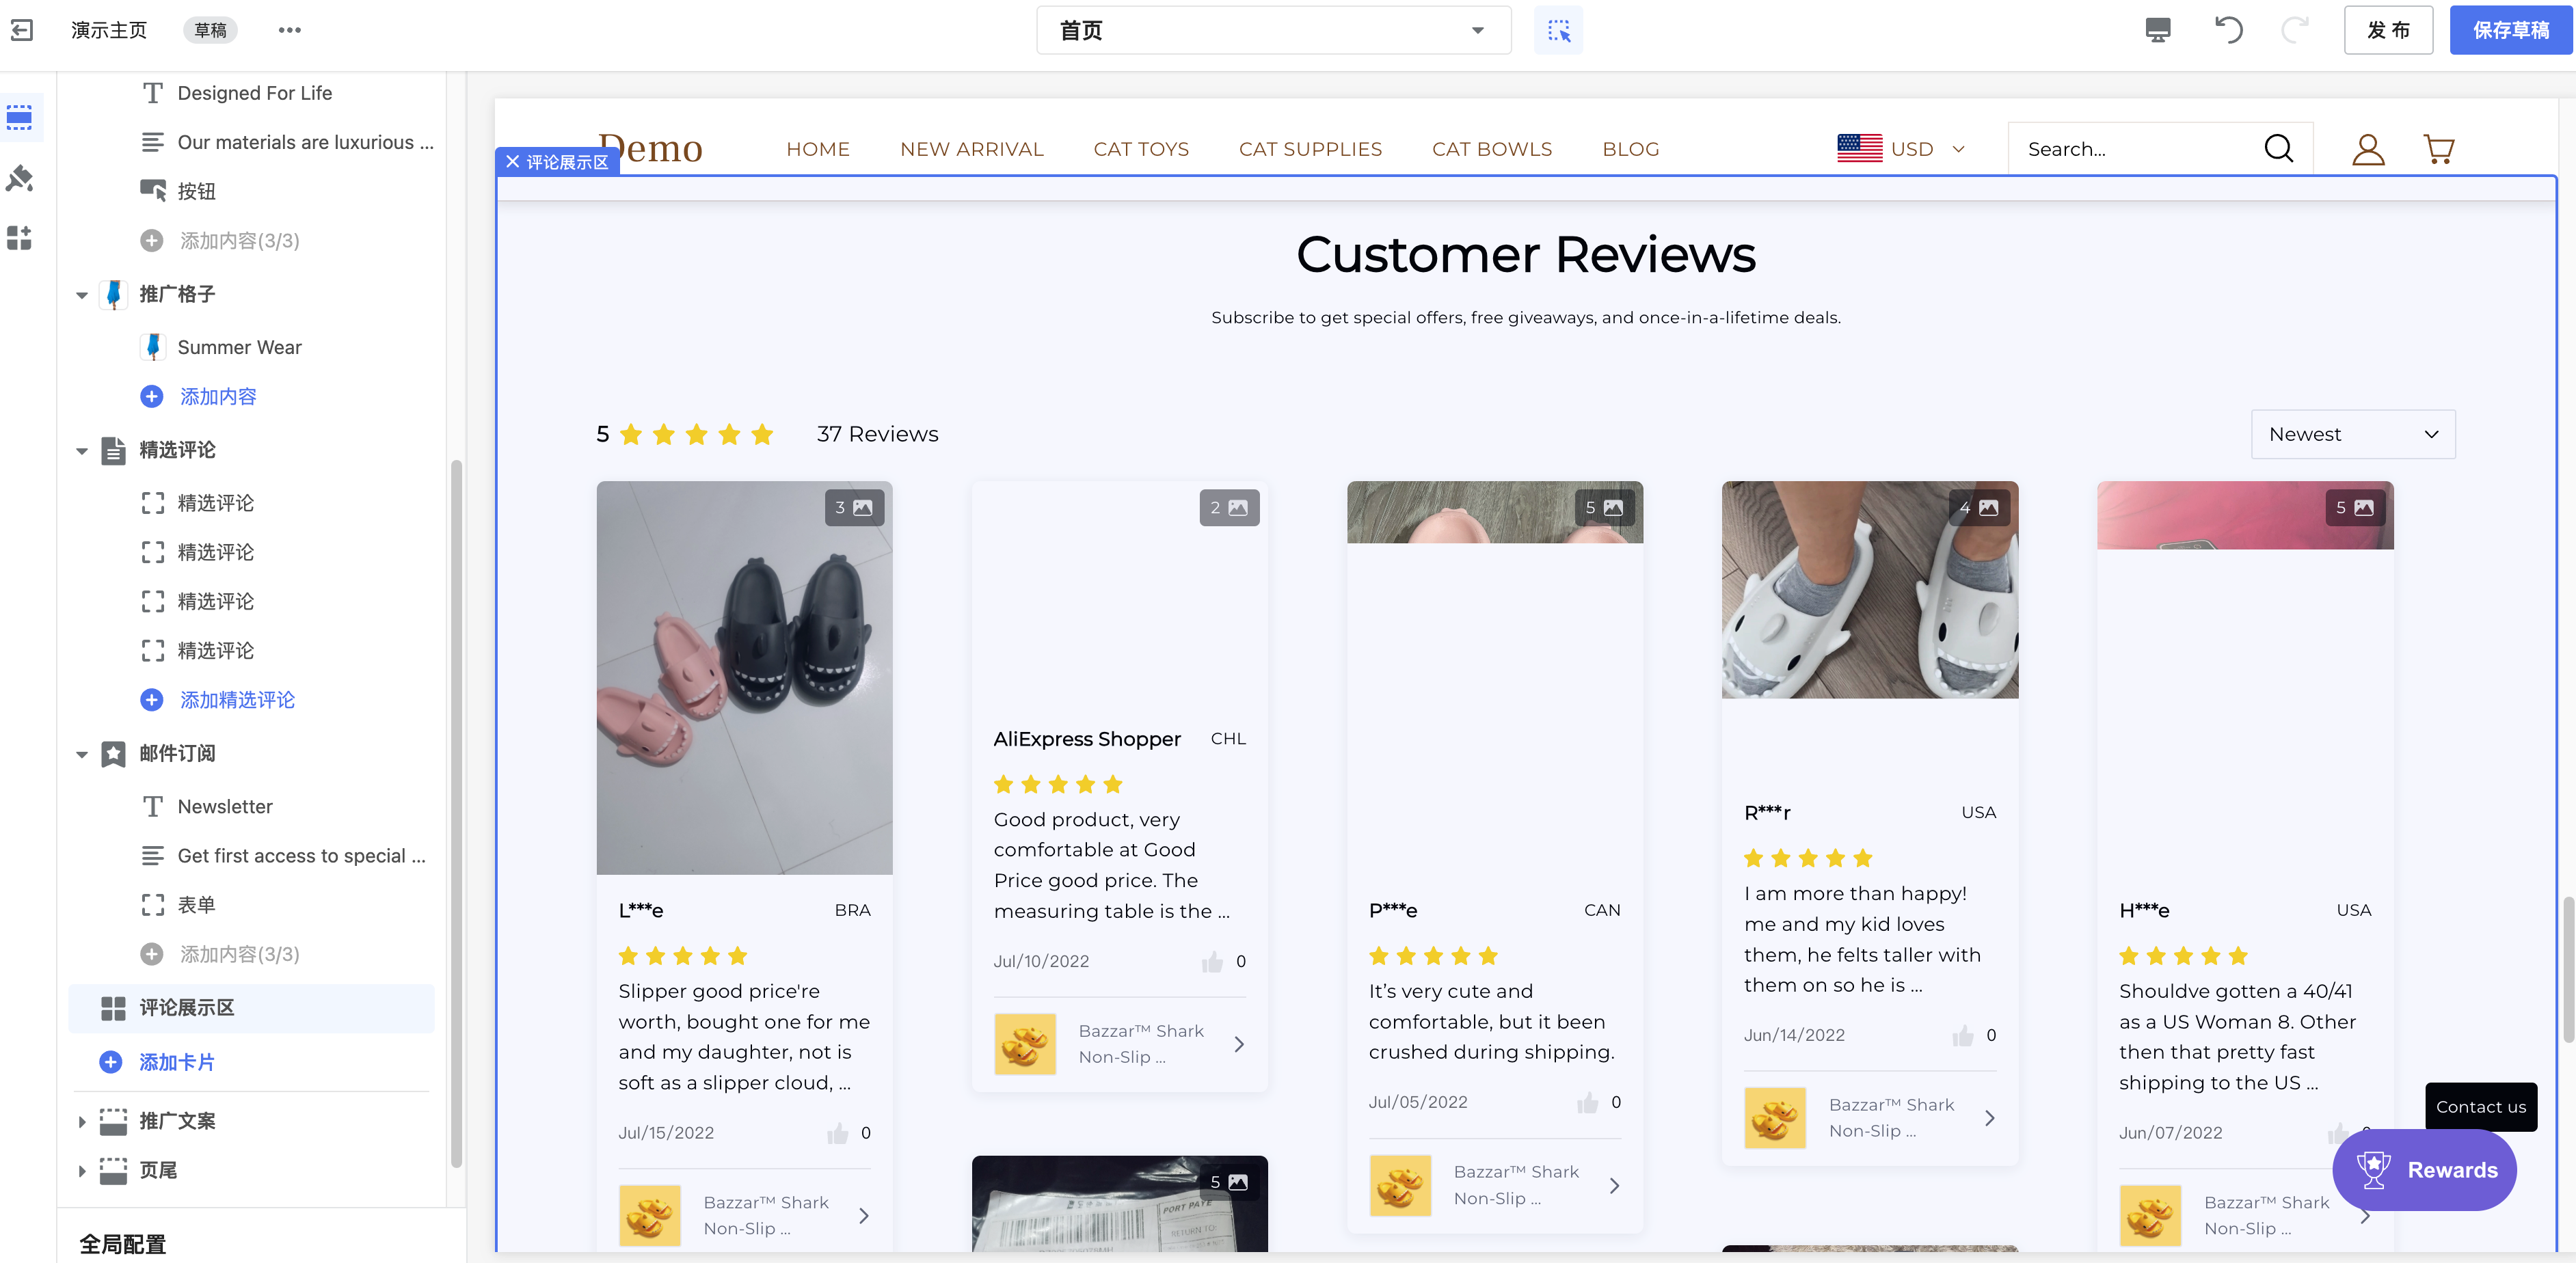
Task: Open the theme style brush panel
Action: coord(20,178)
